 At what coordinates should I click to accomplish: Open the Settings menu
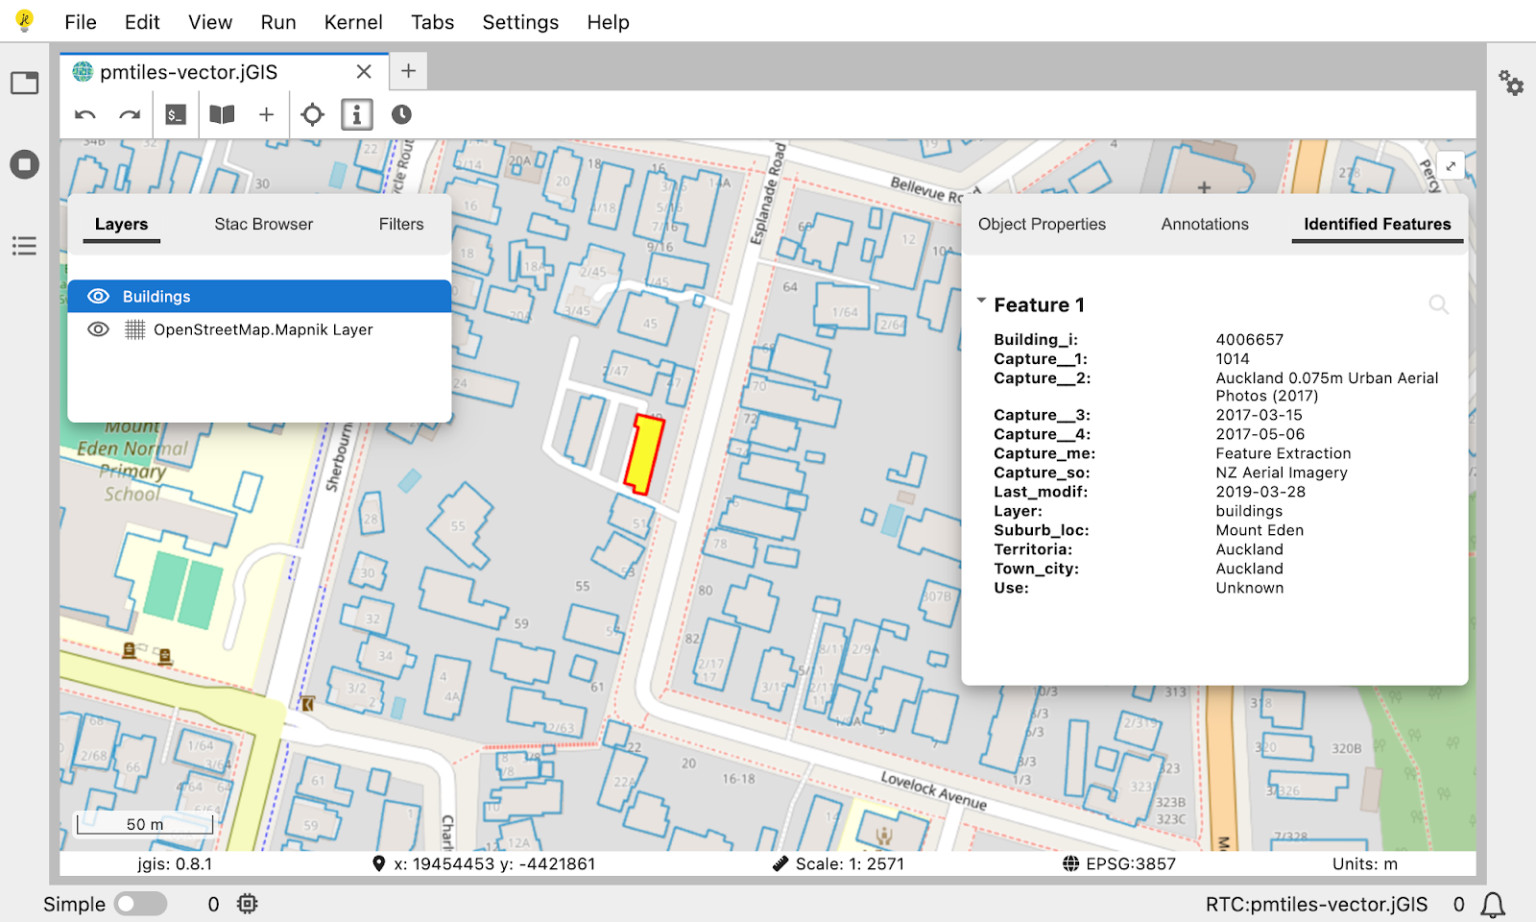pyautogui.click(x=520, y=22)
